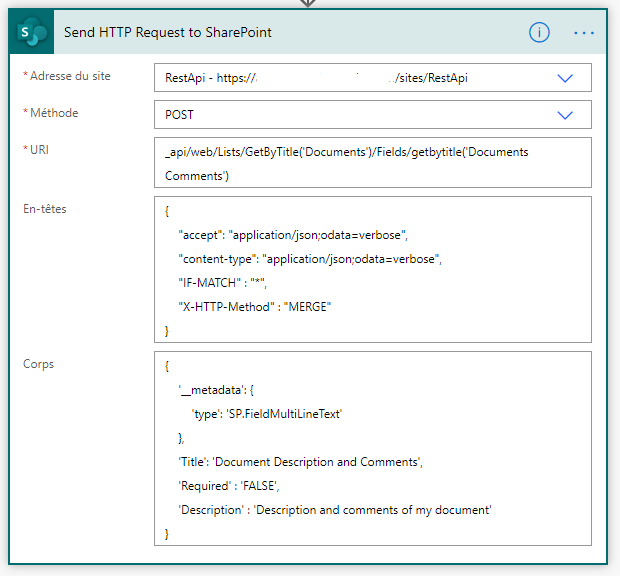Screen dimensions: 620x576
Task: Focus the URI input field
Action: point(372,162)
